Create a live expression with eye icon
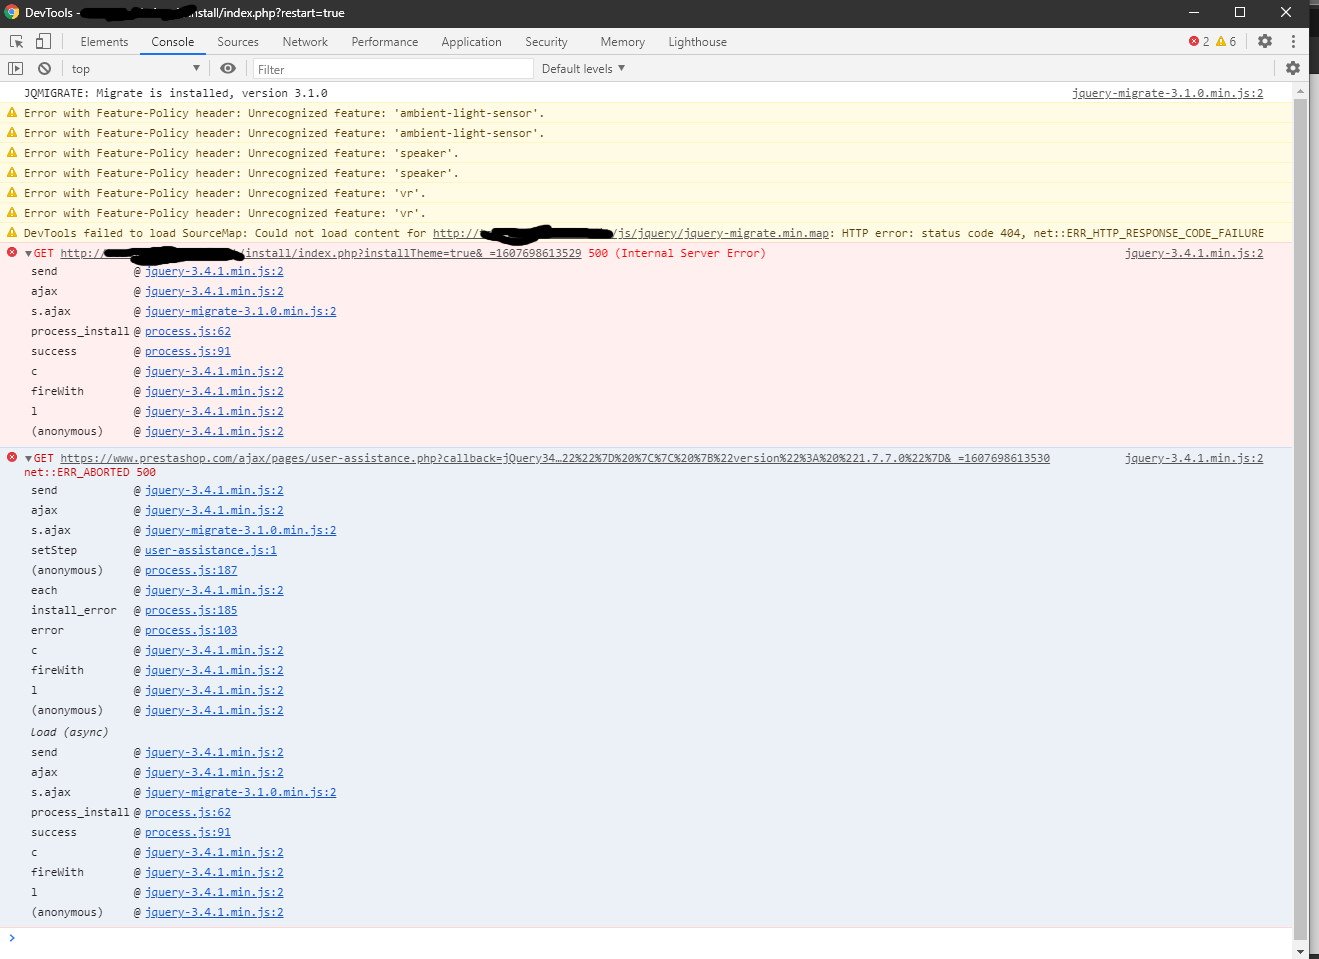 pyautogui.click(x=228, y=69)
